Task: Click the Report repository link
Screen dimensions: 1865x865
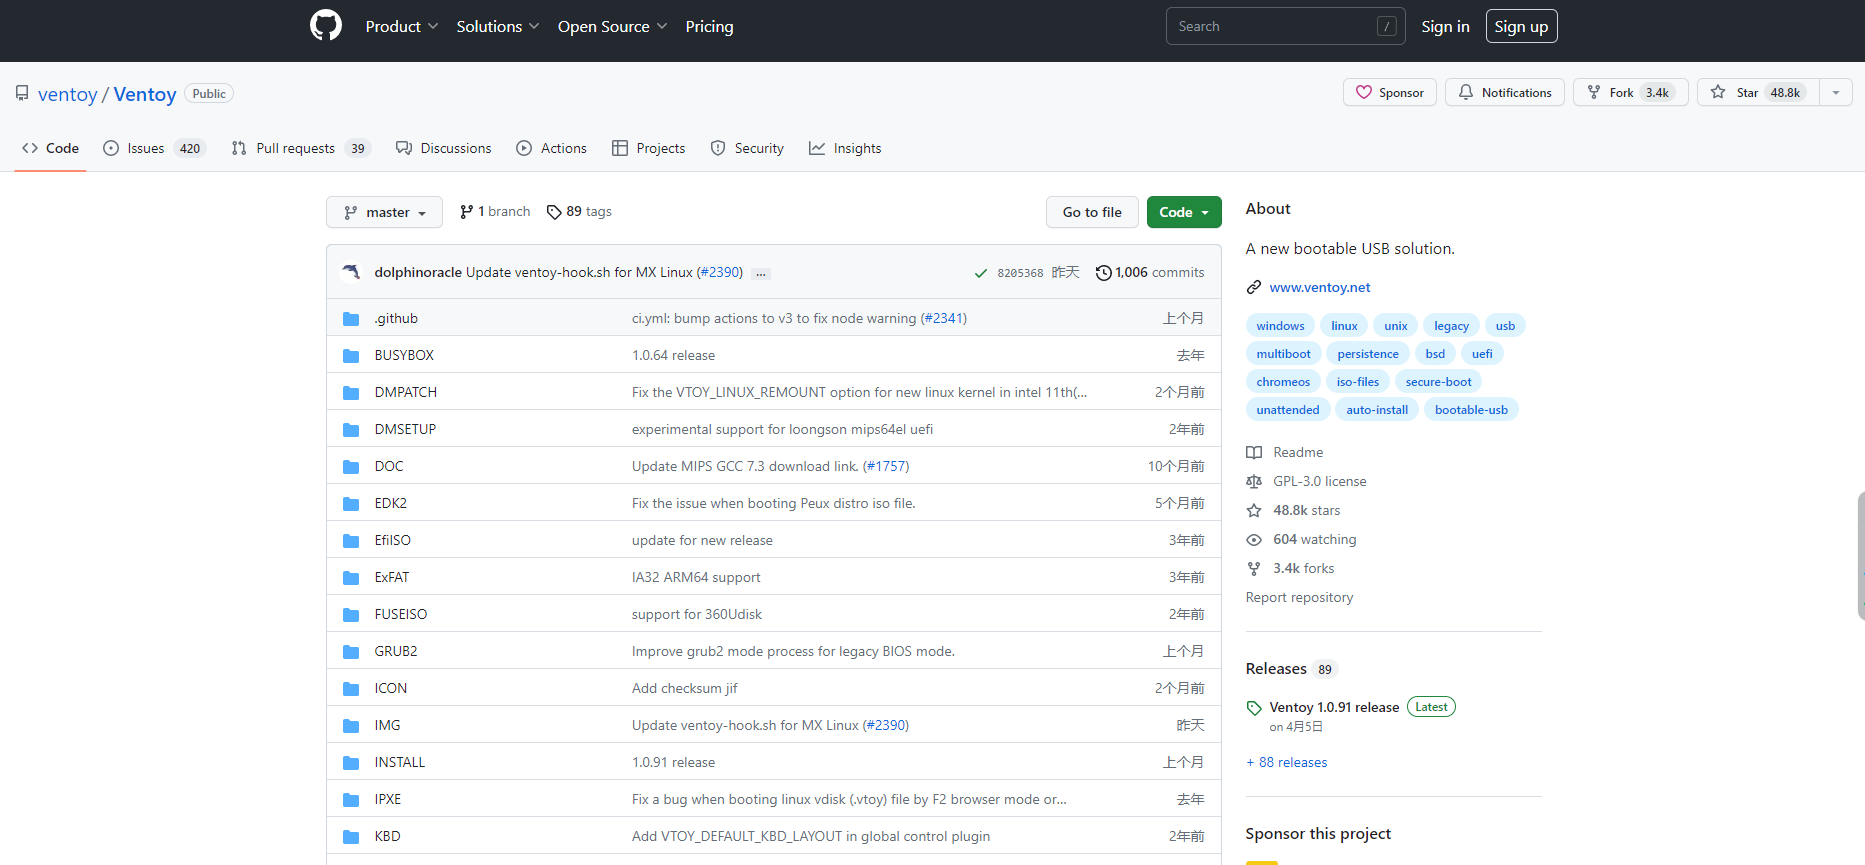Action: tap(1299, 598)
